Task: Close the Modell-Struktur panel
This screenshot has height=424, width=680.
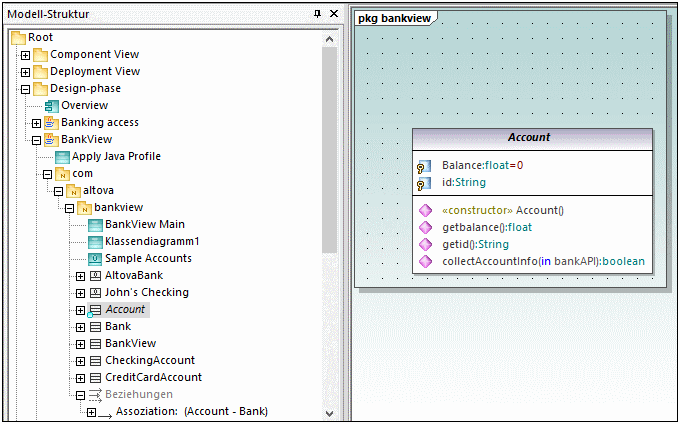Action: point(333,13)
